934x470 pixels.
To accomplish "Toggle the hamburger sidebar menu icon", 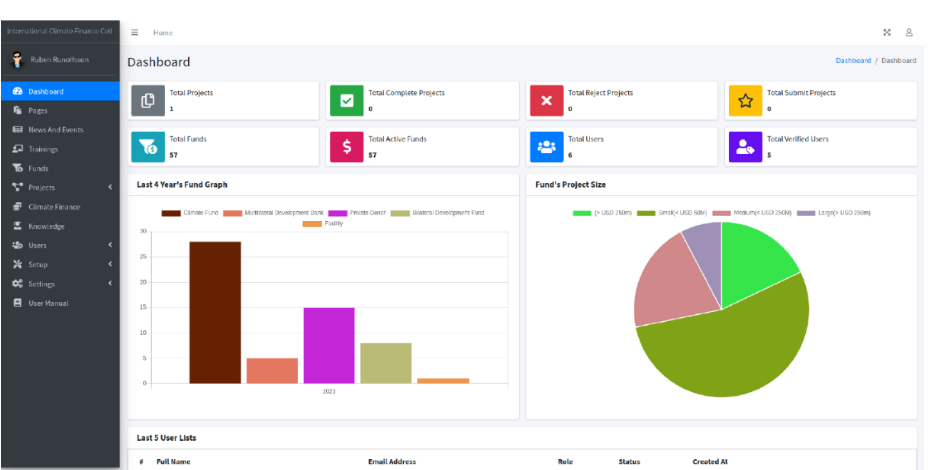I will [x=135, y=33].
